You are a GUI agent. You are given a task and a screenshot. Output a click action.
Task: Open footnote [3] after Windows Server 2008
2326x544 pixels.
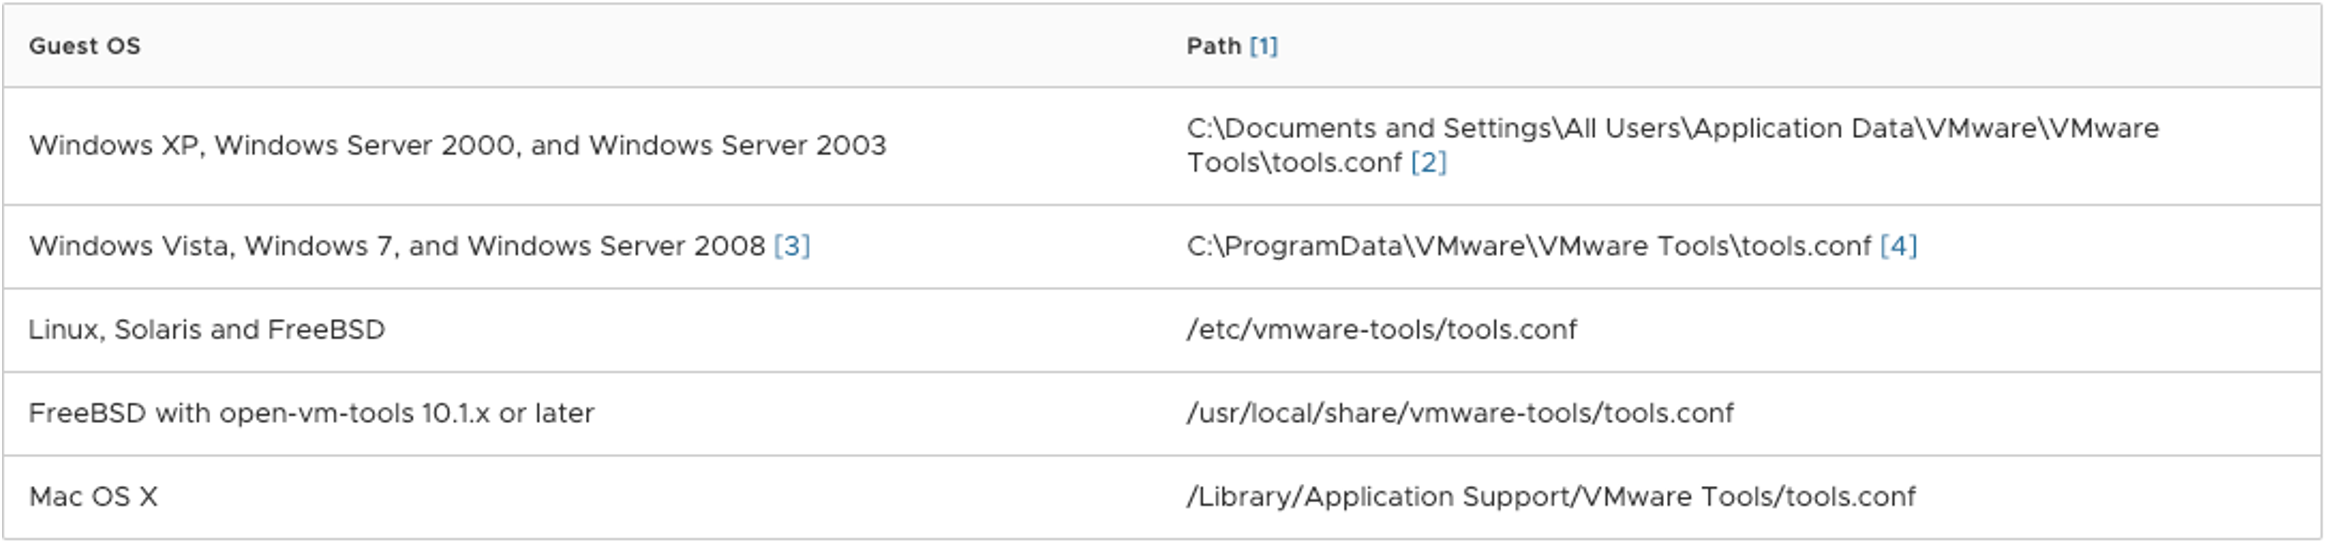point(792,246)
